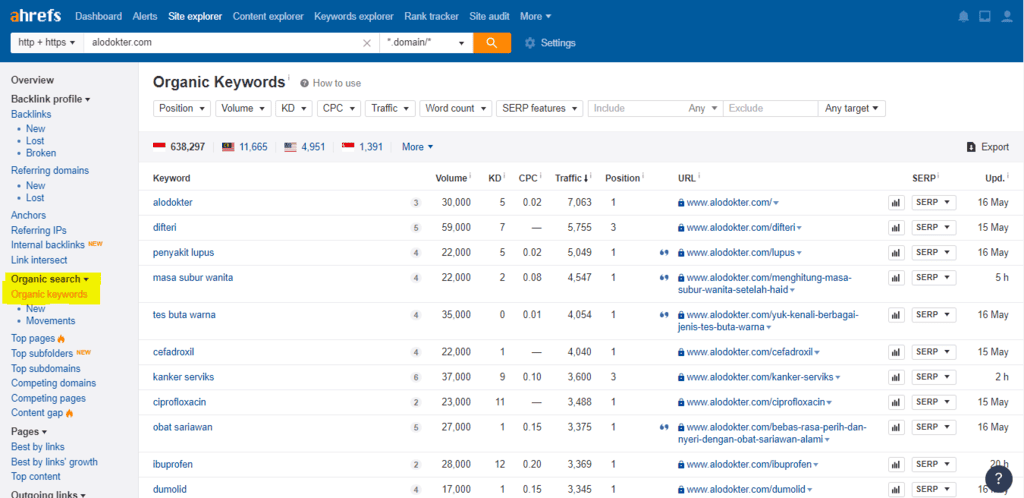Open the www.alodokter.com/difteri URL link
This screenshot has width=1024, height=498.
pyautogui.click(x=741, y=228)
